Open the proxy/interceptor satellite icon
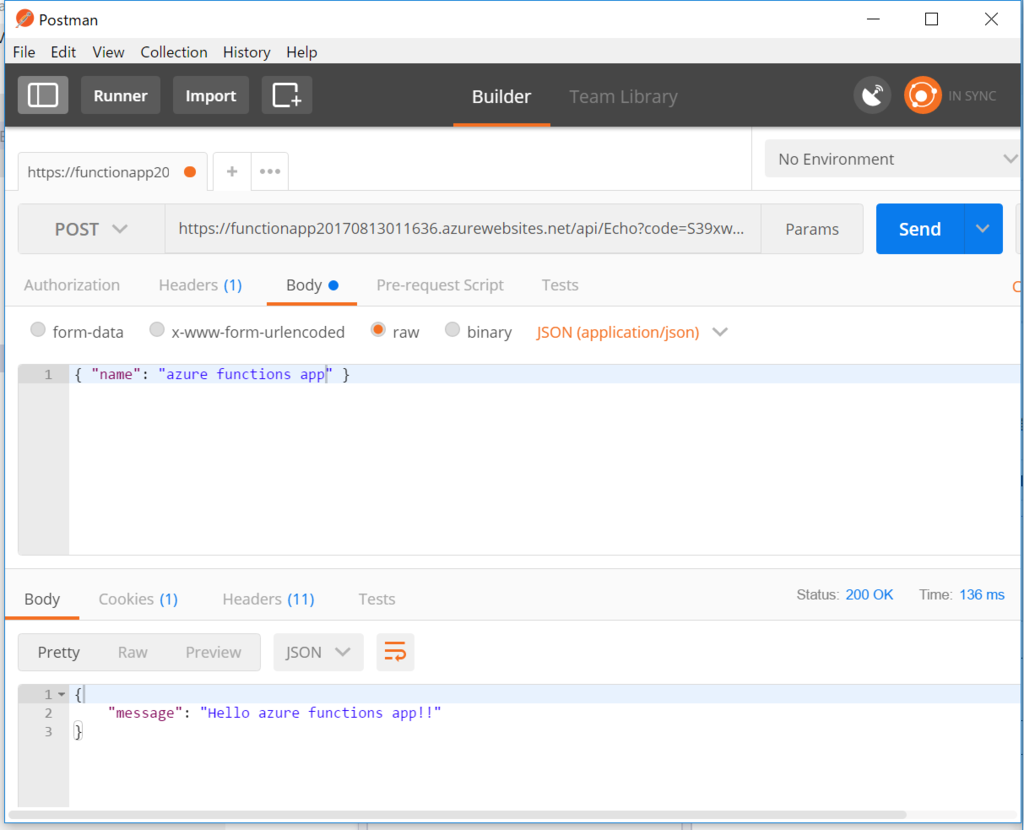Screen dimensions: 1024x830 (x=872, y=95)
